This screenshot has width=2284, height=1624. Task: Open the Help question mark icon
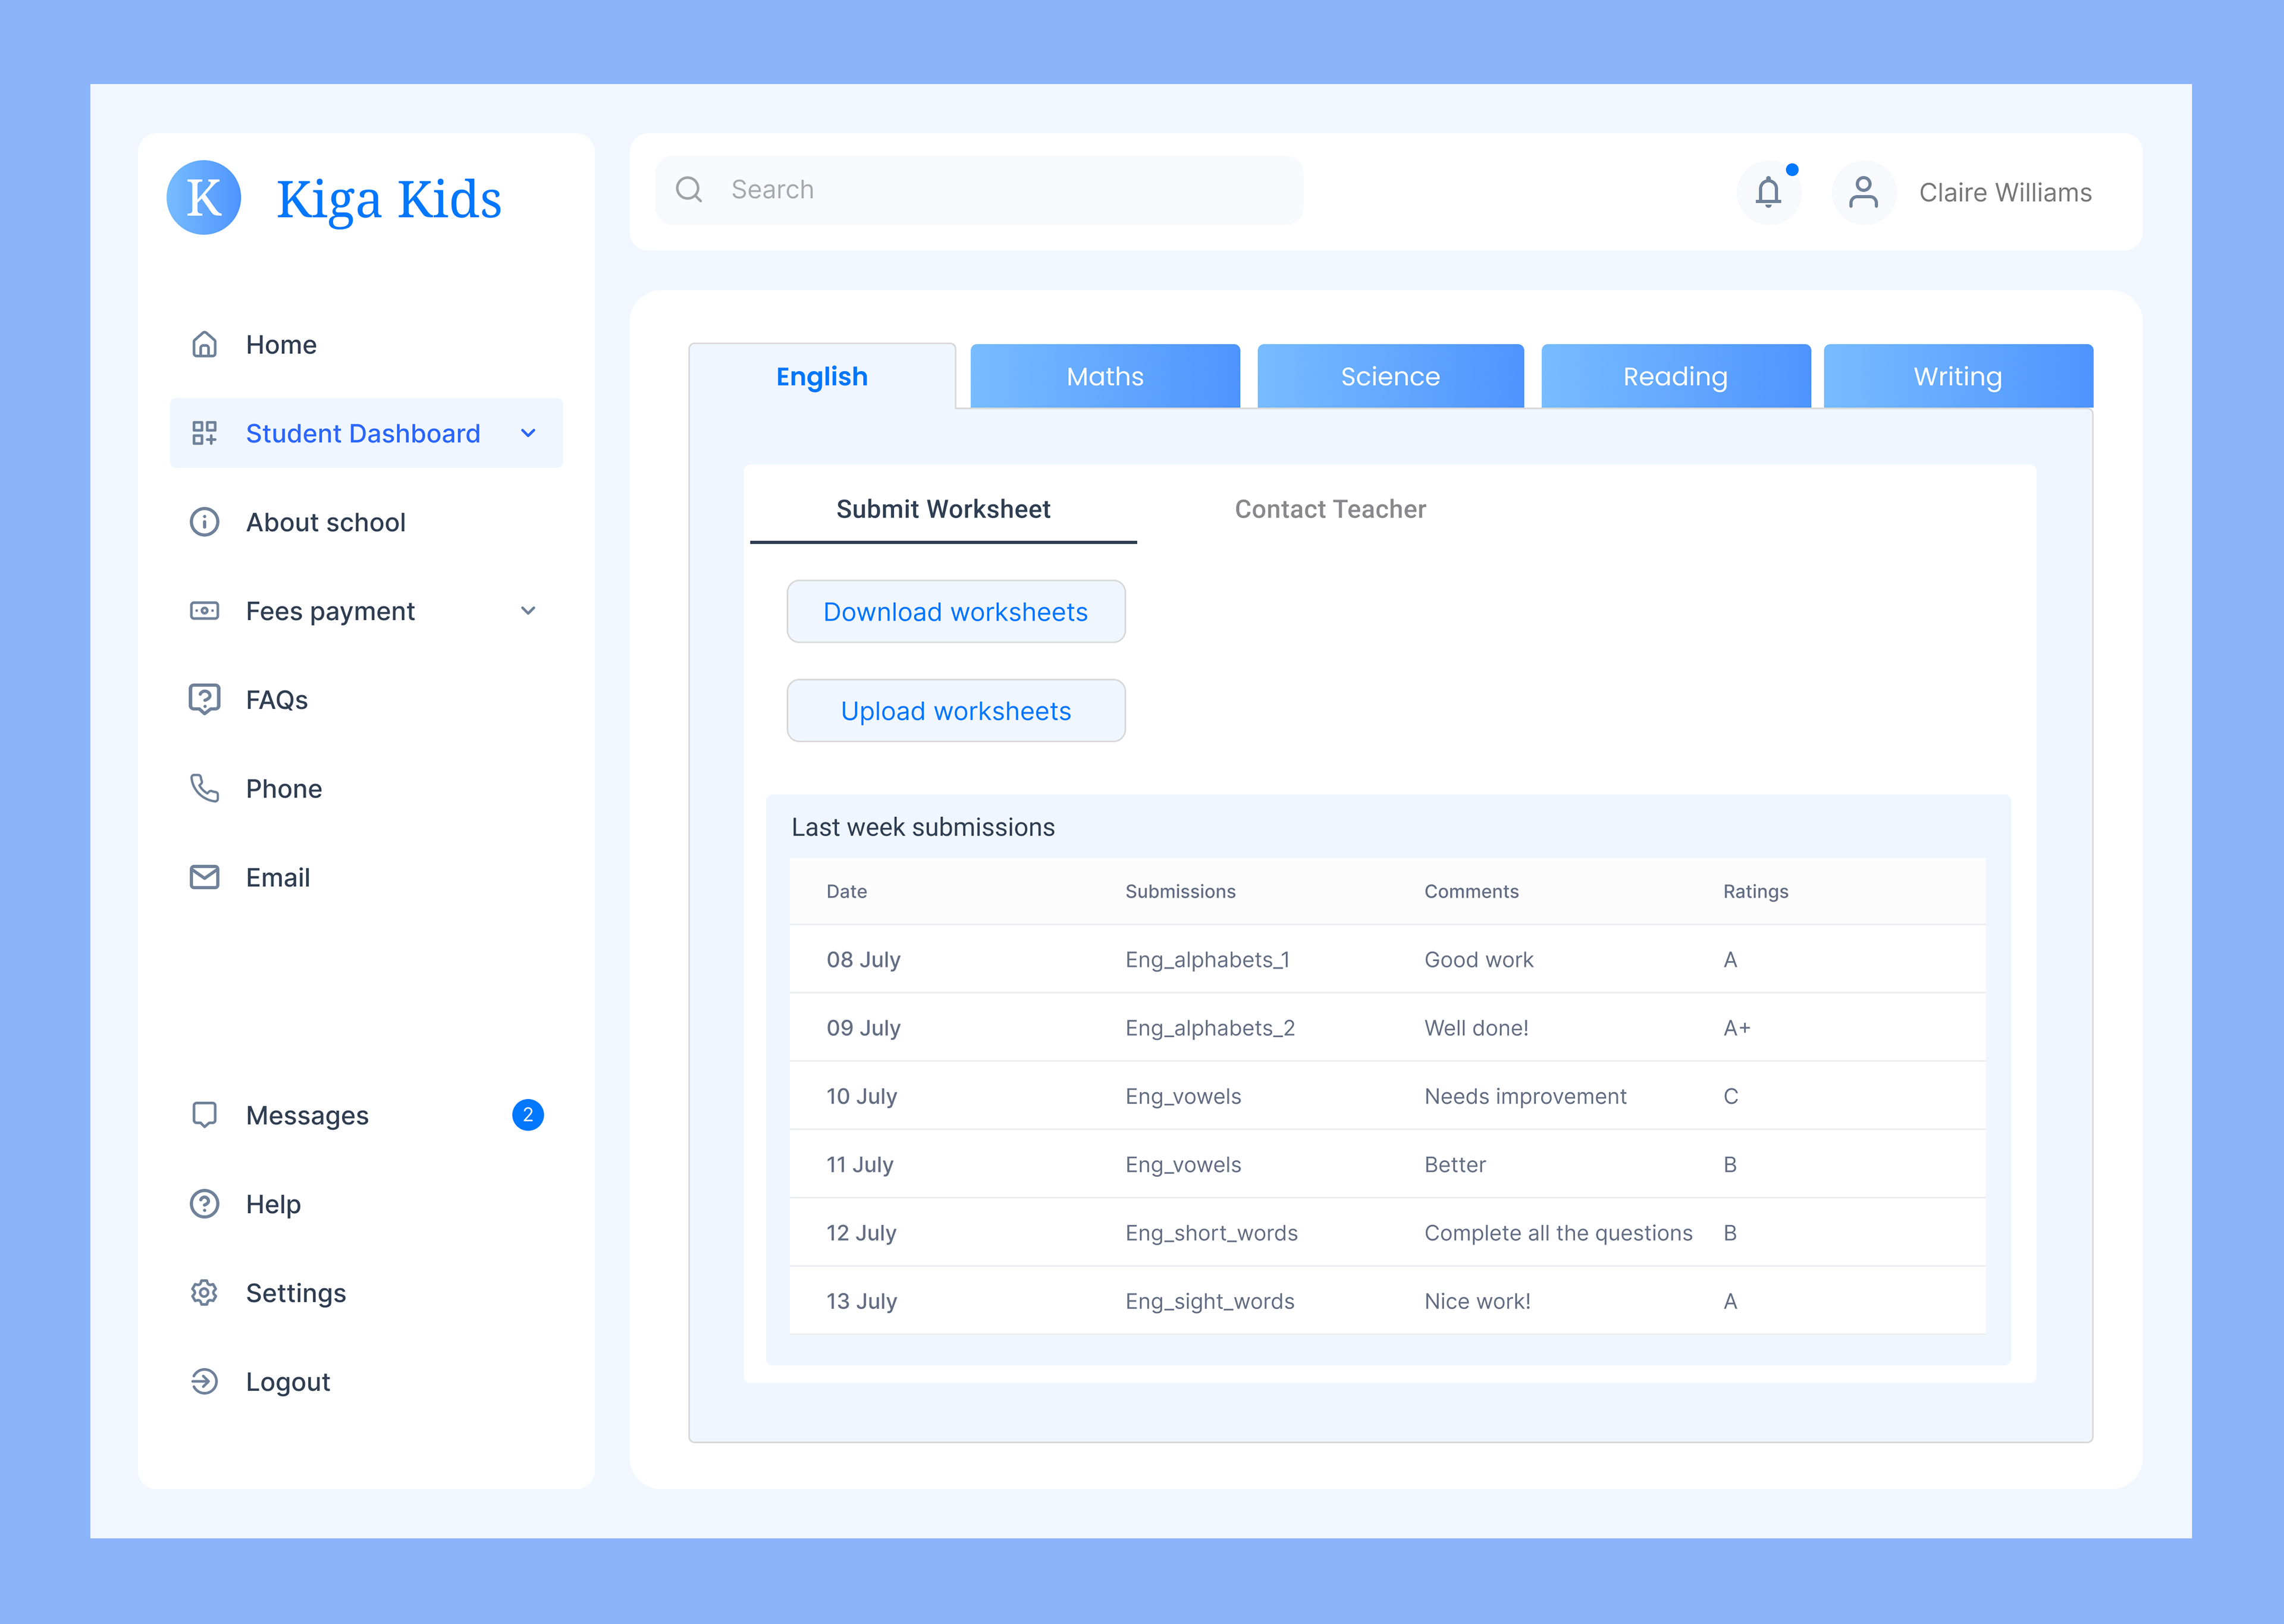point(204,1204)
